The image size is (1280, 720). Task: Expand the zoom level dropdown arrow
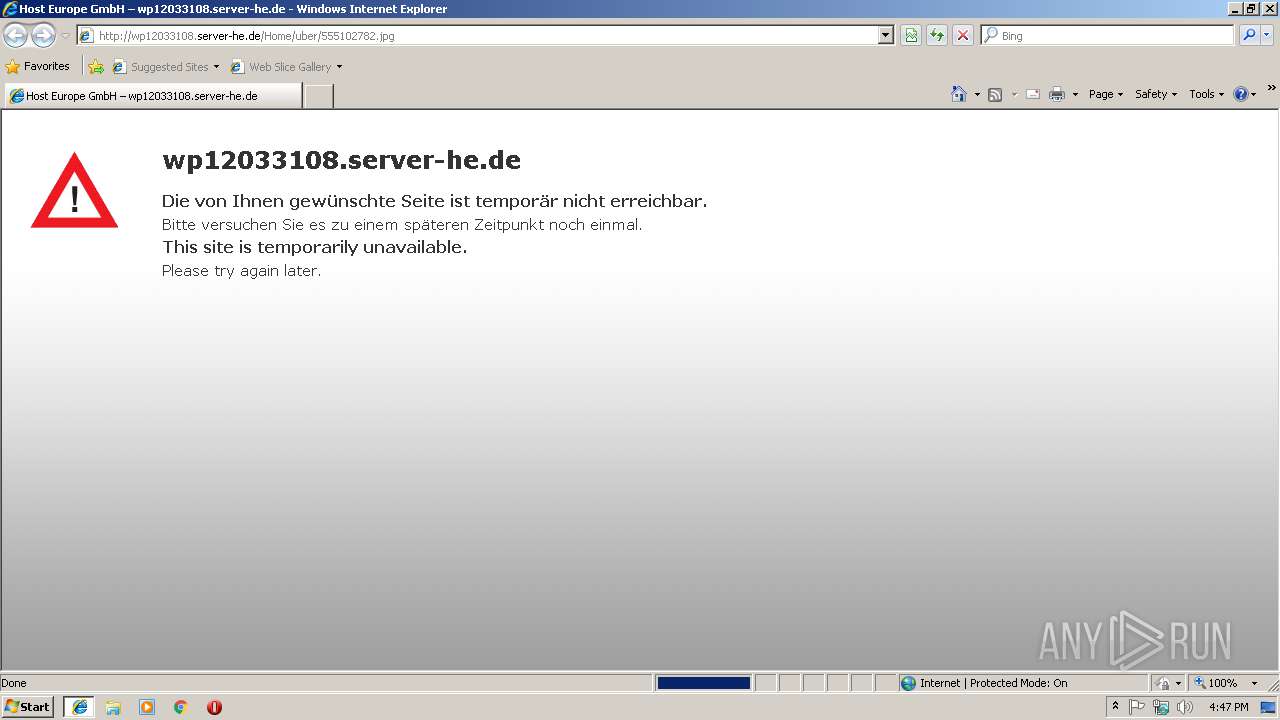click(x=1254, y=683)
